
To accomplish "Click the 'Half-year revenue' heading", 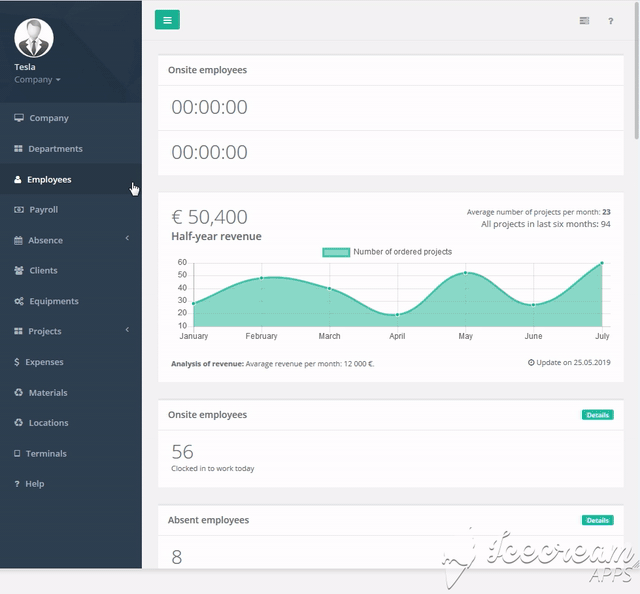I will tap(216, 236).
